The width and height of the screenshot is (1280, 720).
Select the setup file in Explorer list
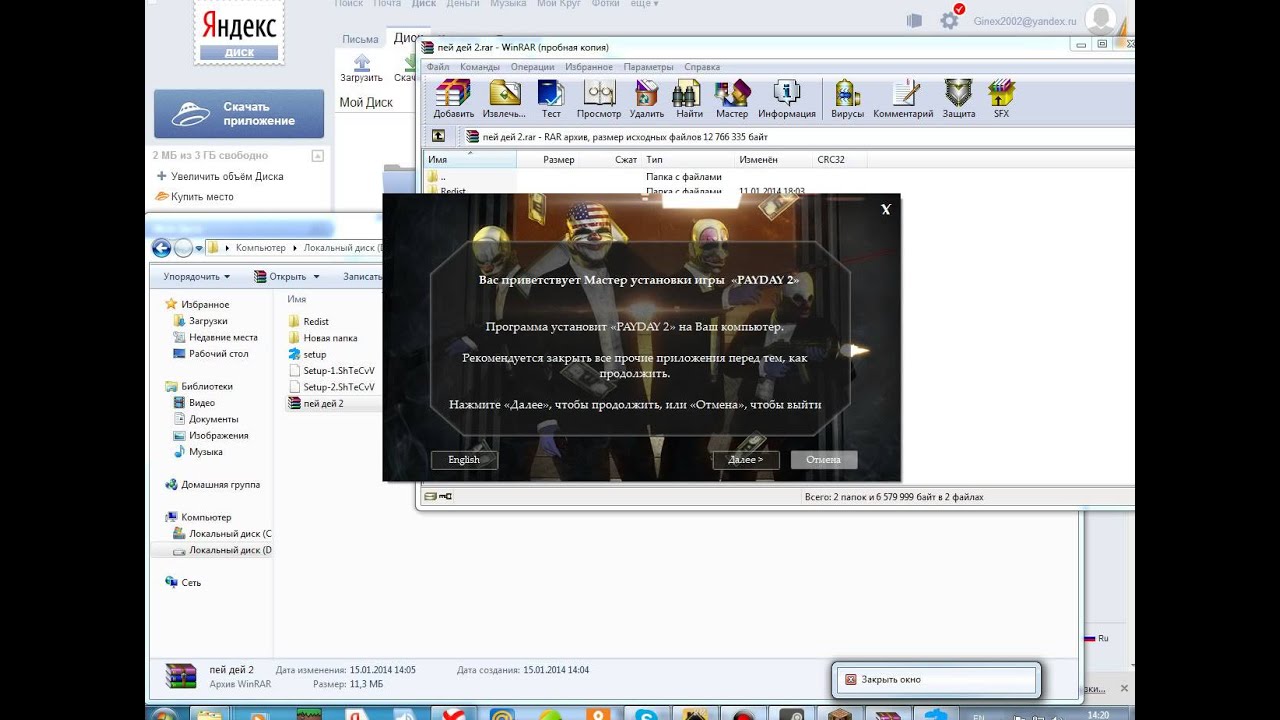pos(307,354)
